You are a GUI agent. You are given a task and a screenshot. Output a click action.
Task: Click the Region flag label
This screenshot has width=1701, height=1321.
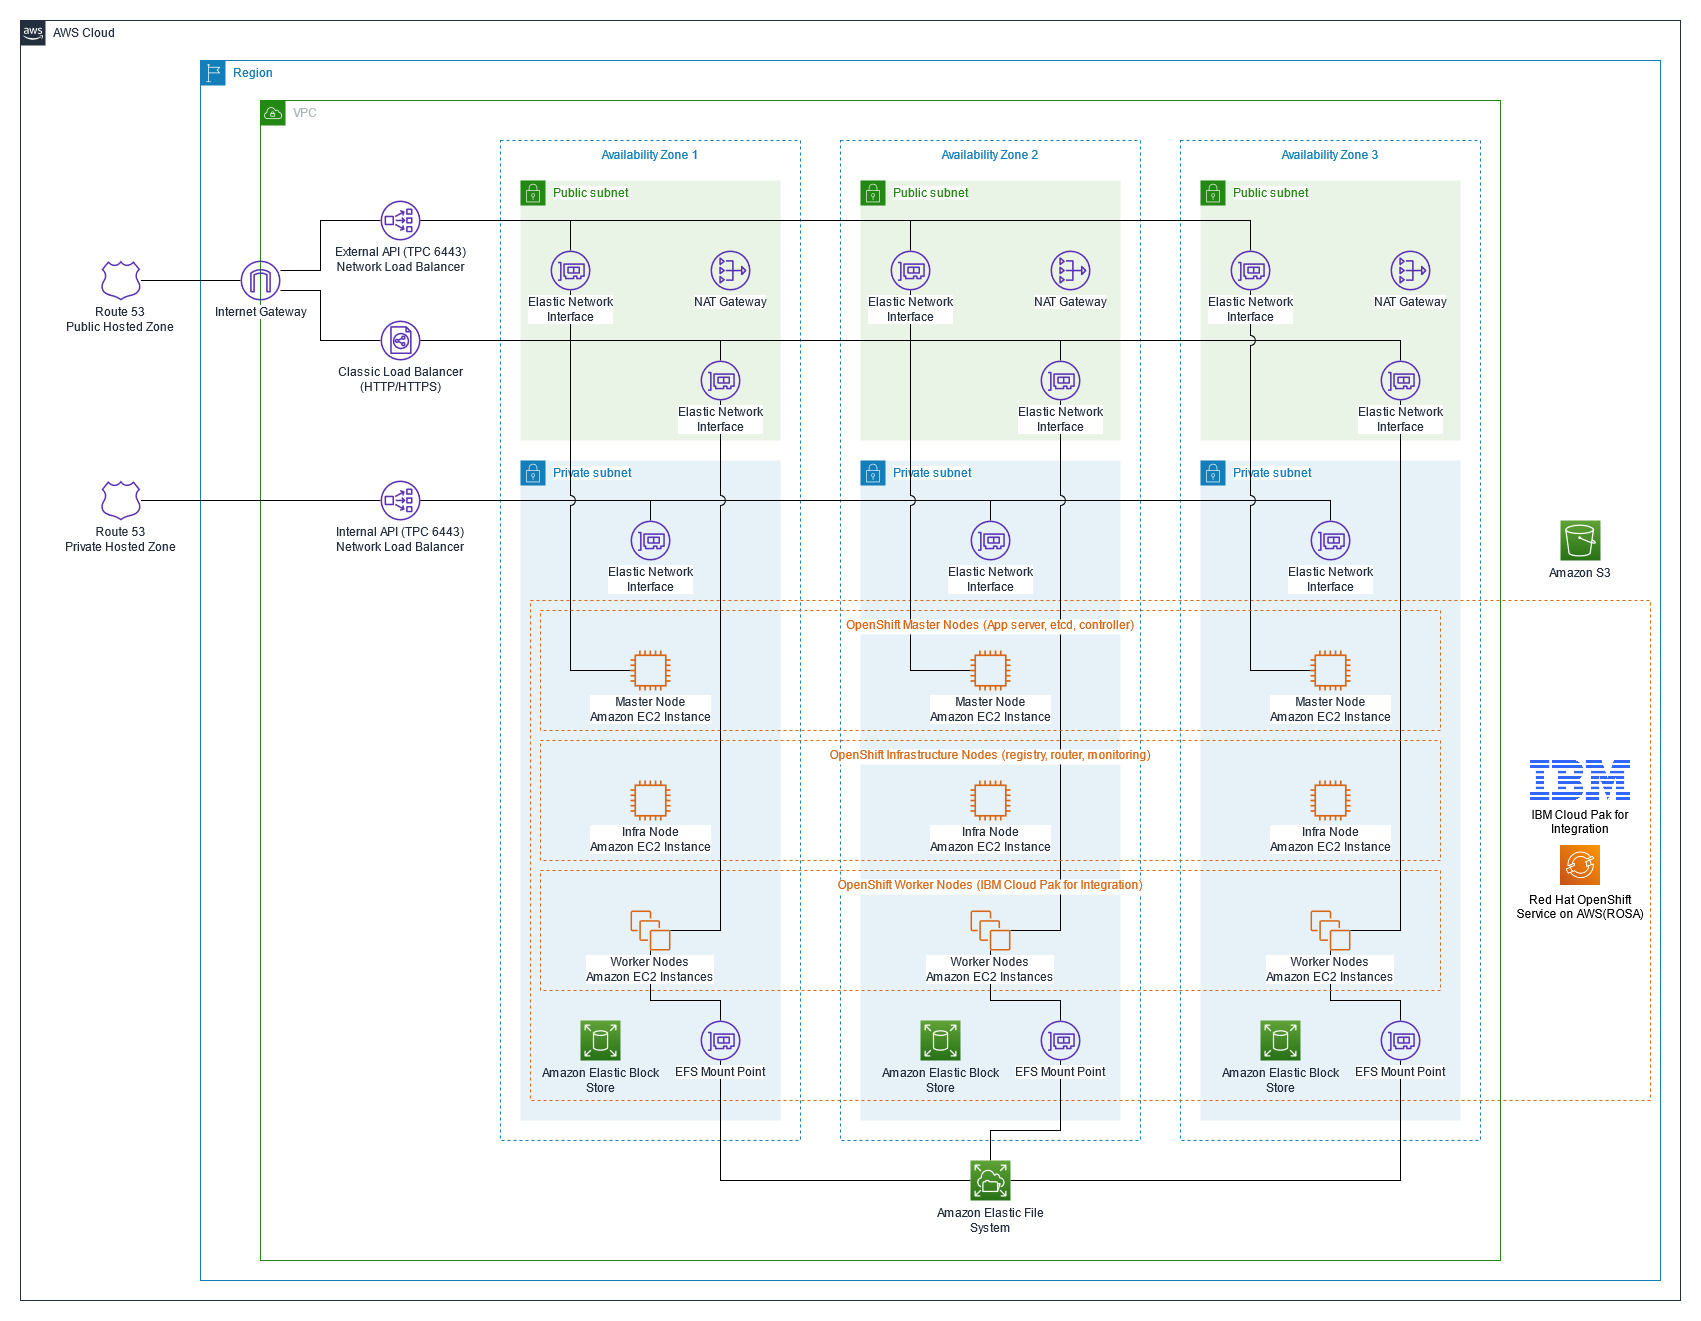[213, 73]
